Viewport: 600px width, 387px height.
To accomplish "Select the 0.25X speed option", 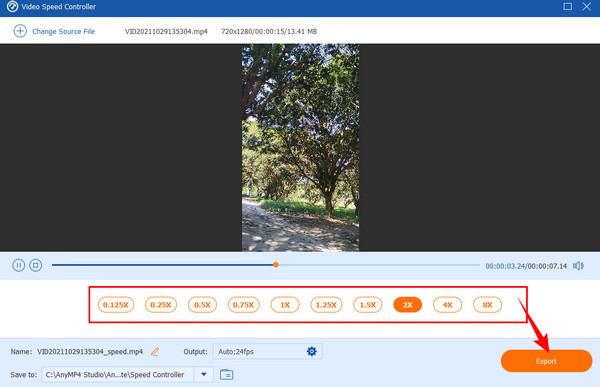I will pyautogui.click(x=161, y=305).
